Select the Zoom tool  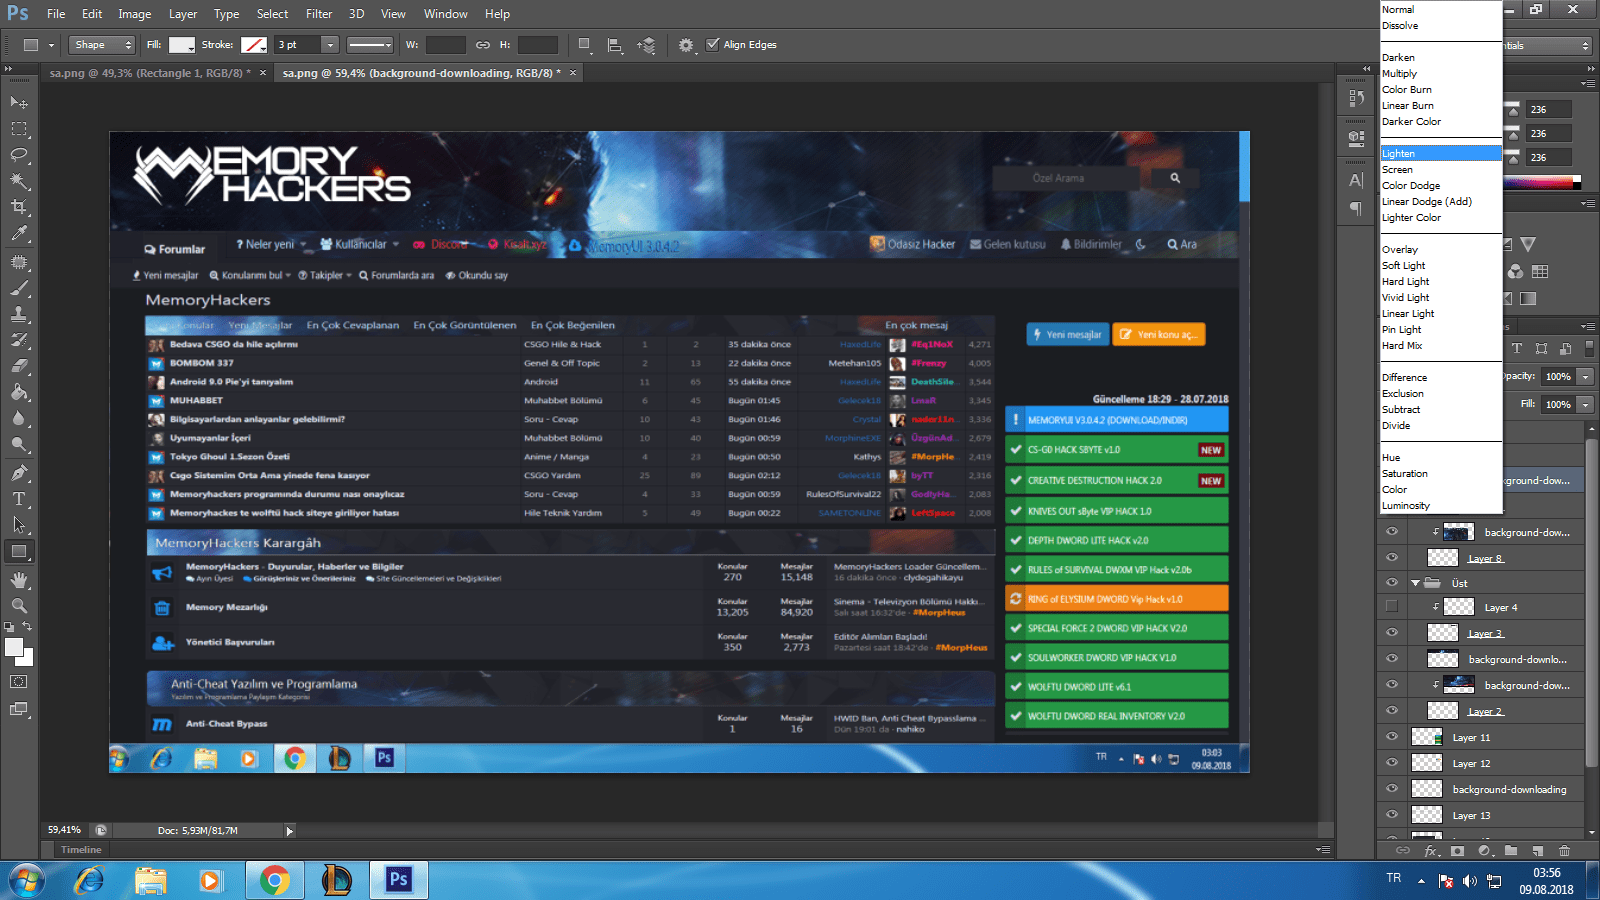(19, 606)
